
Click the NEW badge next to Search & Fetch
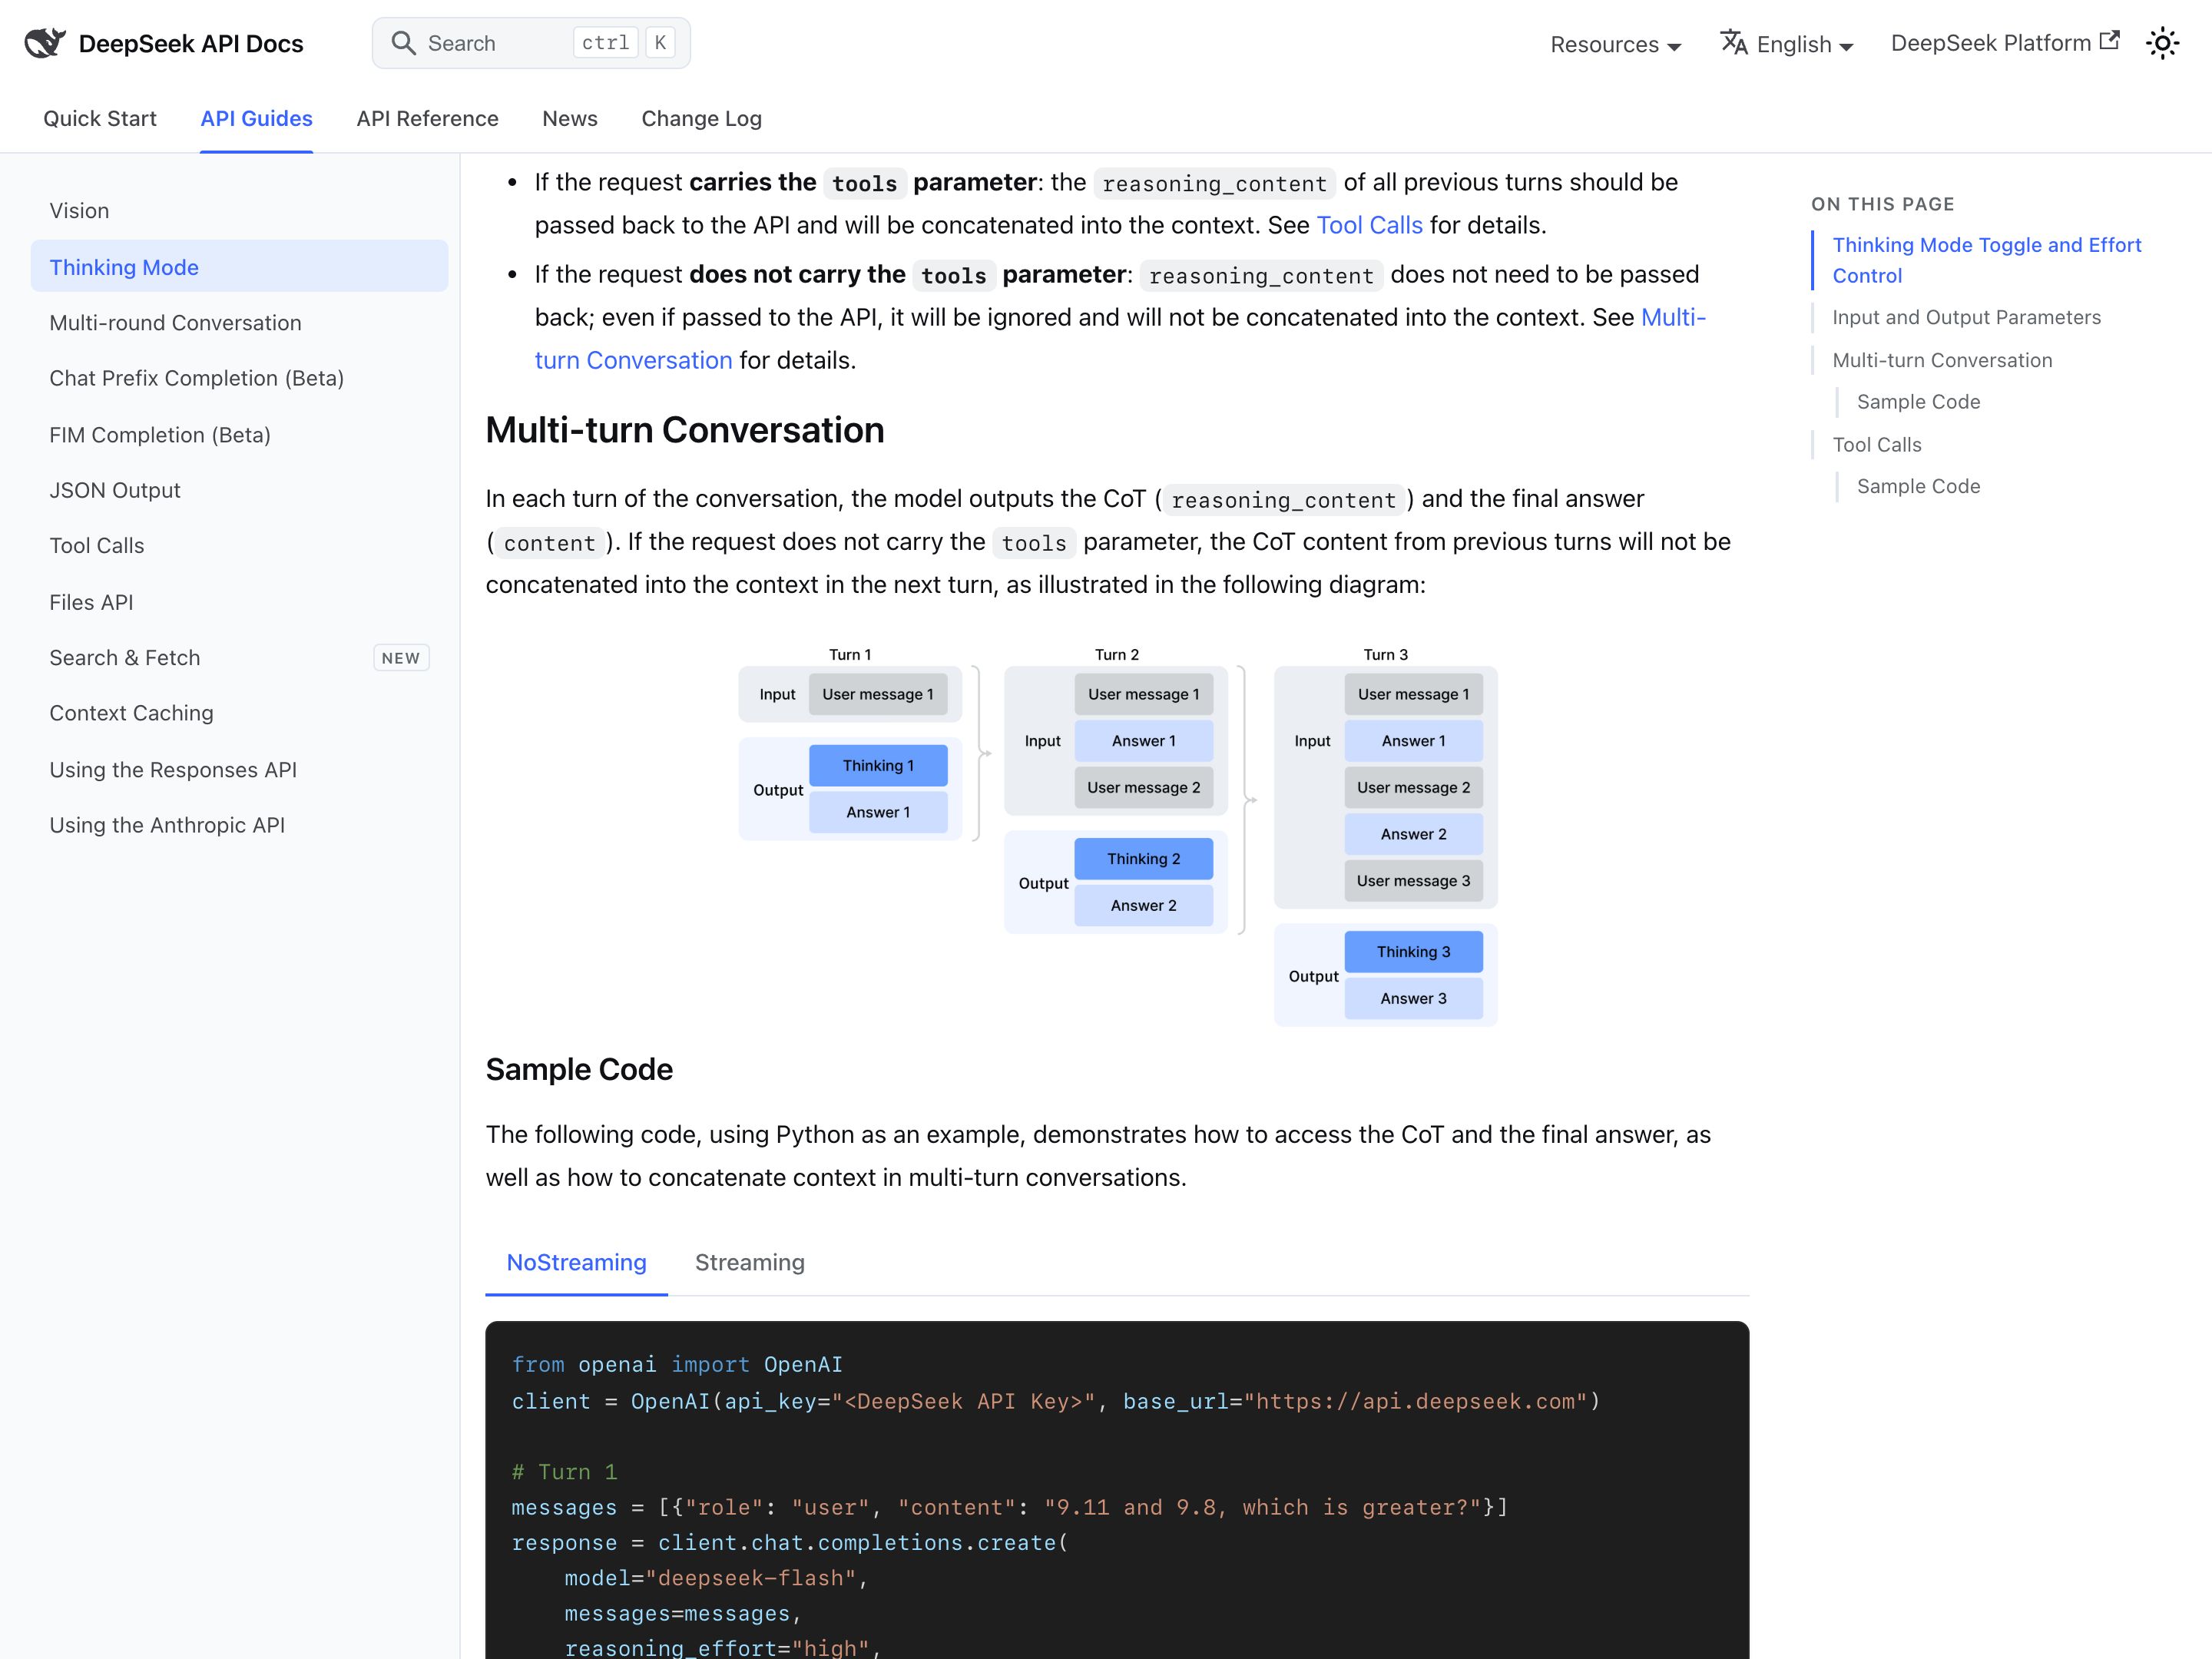click(x=401, y=658)
